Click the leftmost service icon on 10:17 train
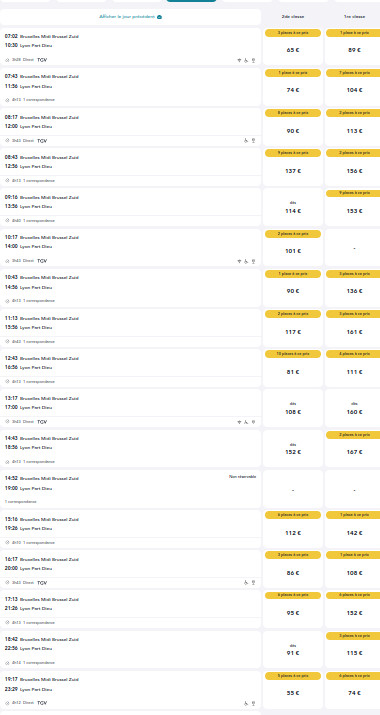This screenshot has width=380, height=715. 239,261
